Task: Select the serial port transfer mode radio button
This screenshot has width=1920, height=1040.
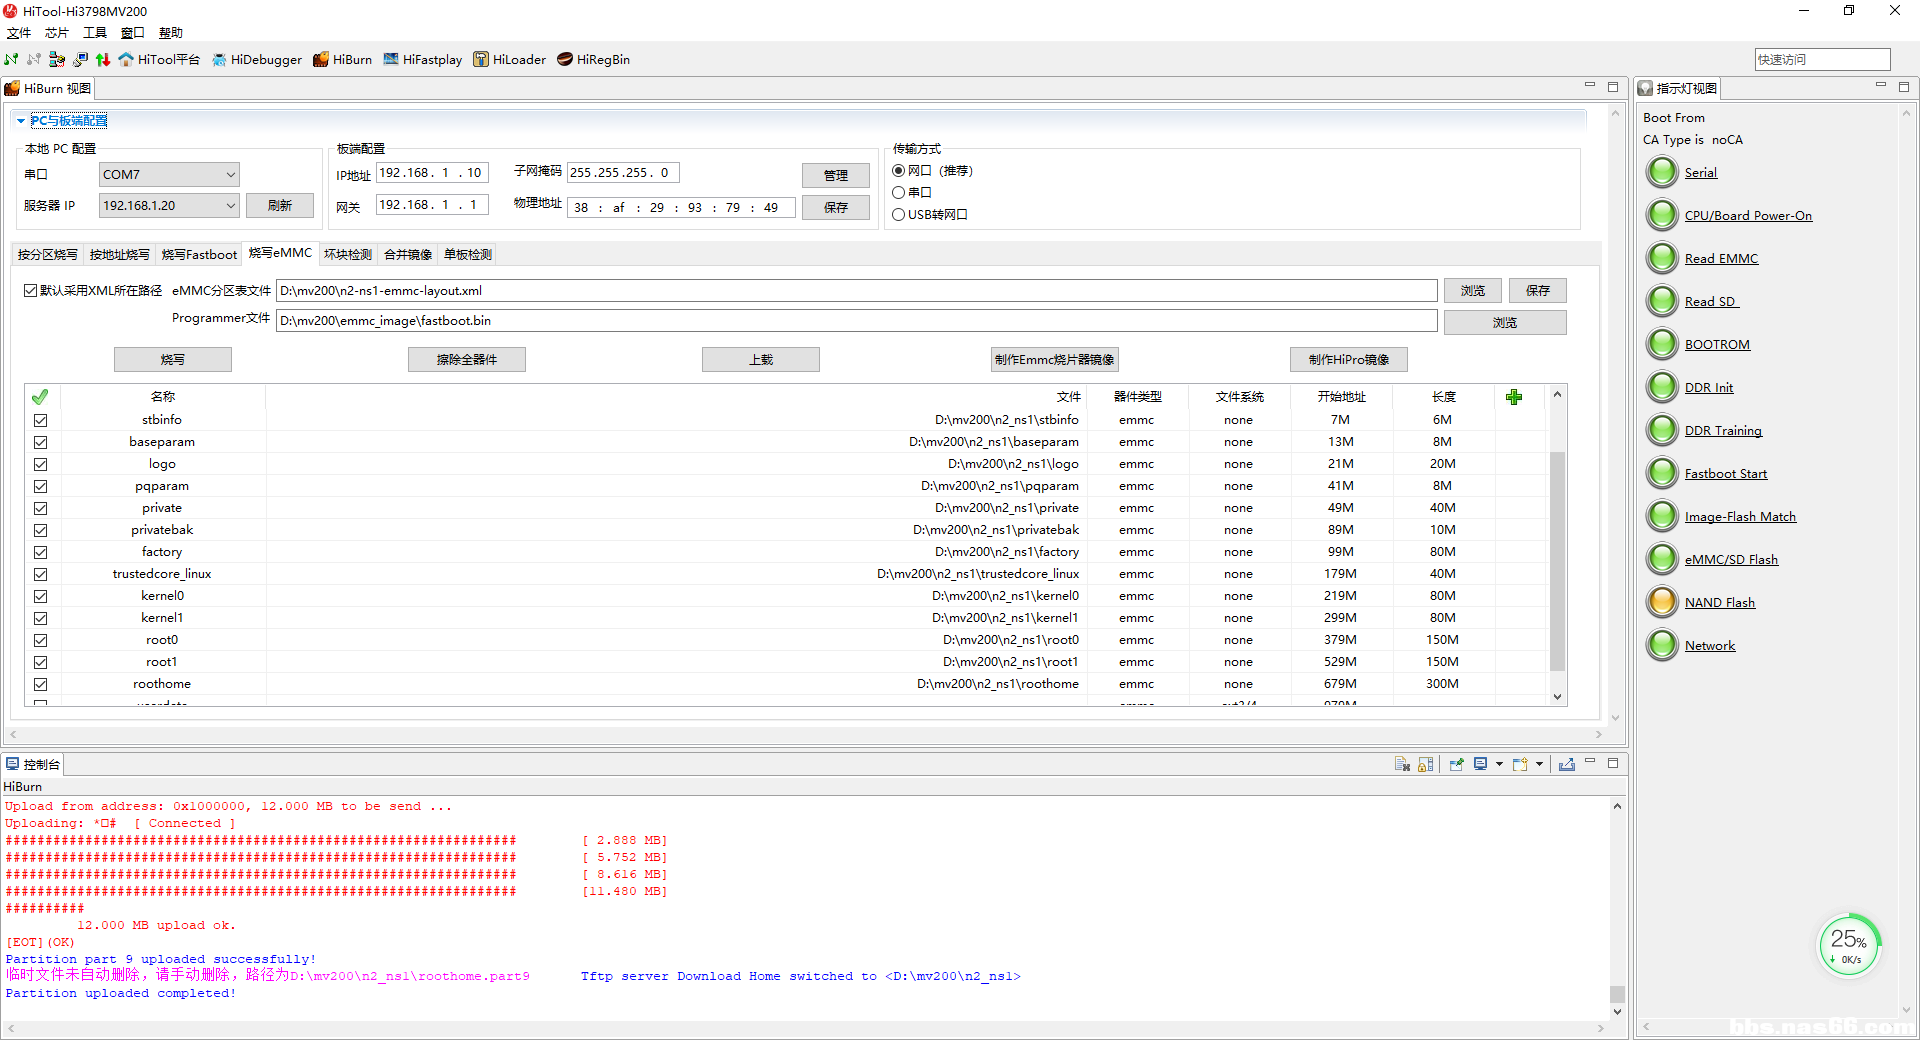Action: point(899,192)
